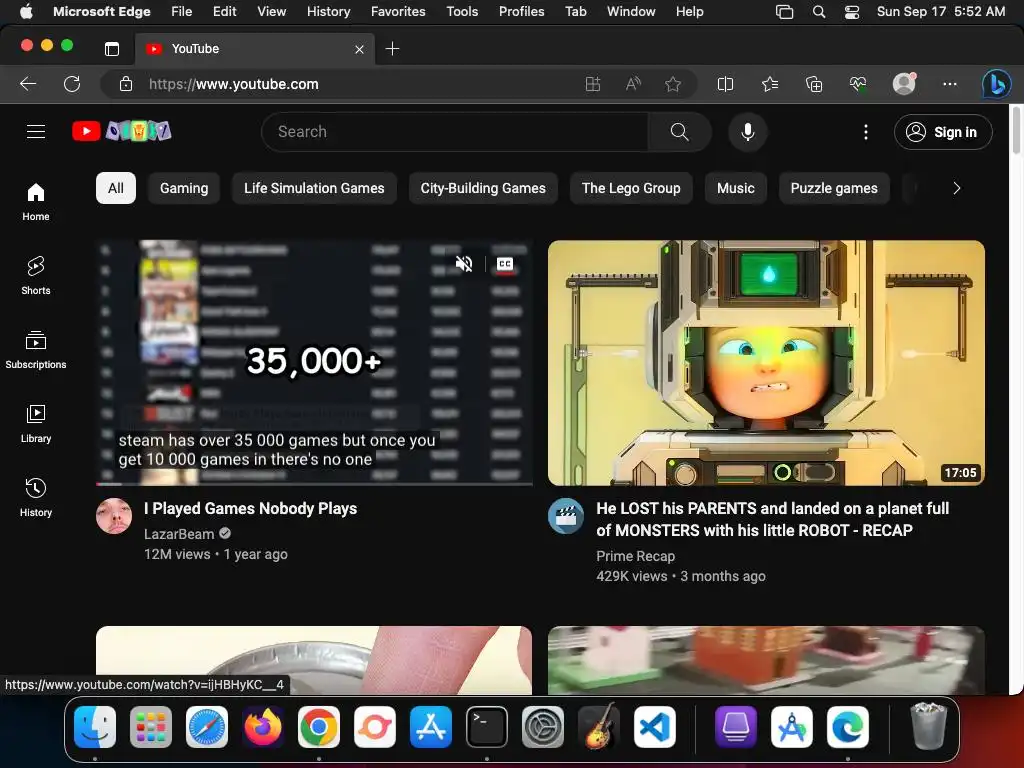
Task: Select The Lego Group chip
Action: [631, 188]
